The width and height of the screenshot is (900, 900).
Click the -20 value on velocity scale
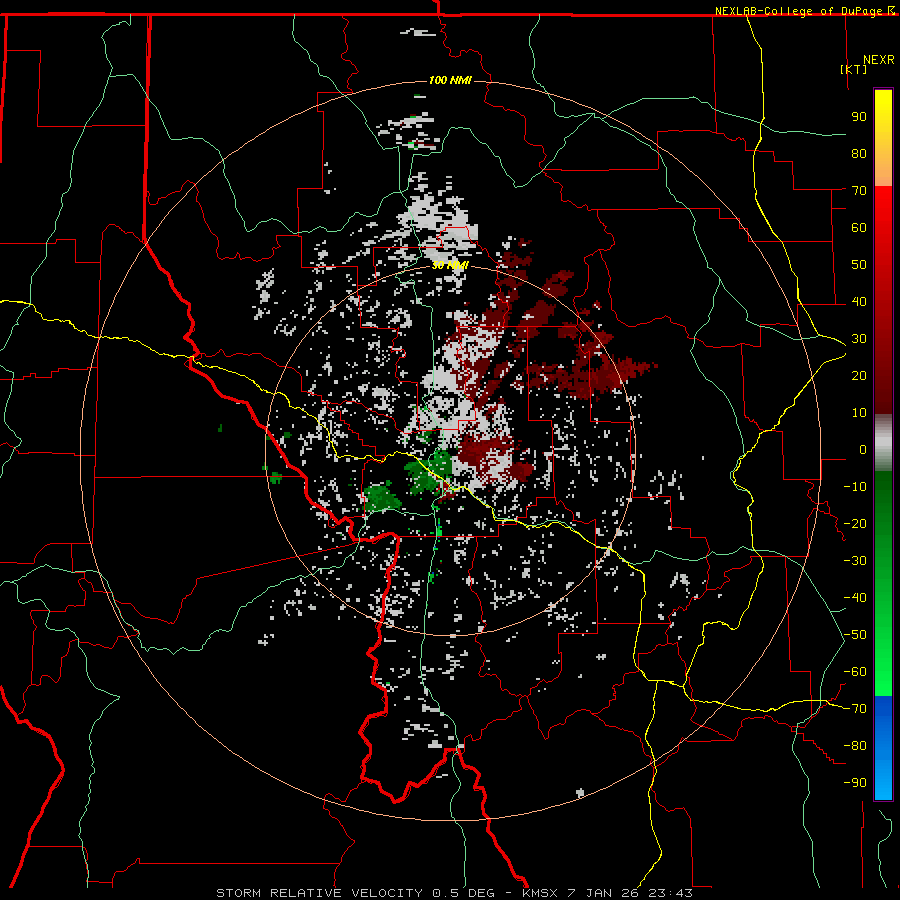pos(855,524)
